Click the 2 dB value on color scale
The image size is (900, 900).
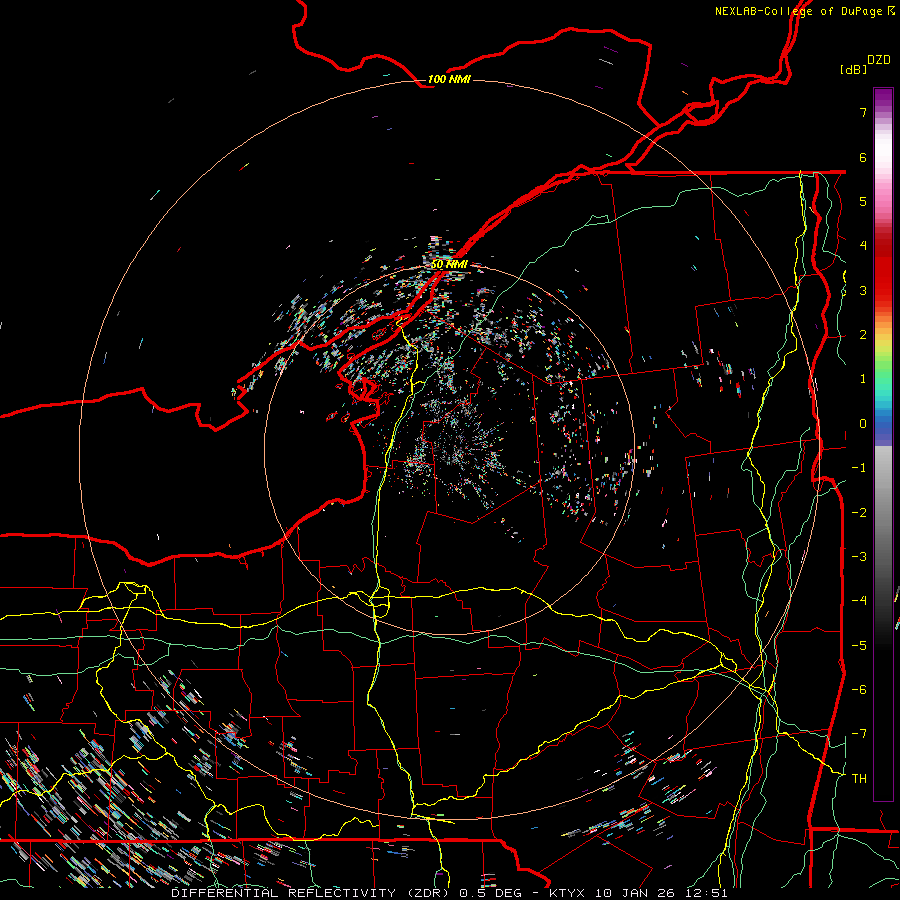pos(863,335)
